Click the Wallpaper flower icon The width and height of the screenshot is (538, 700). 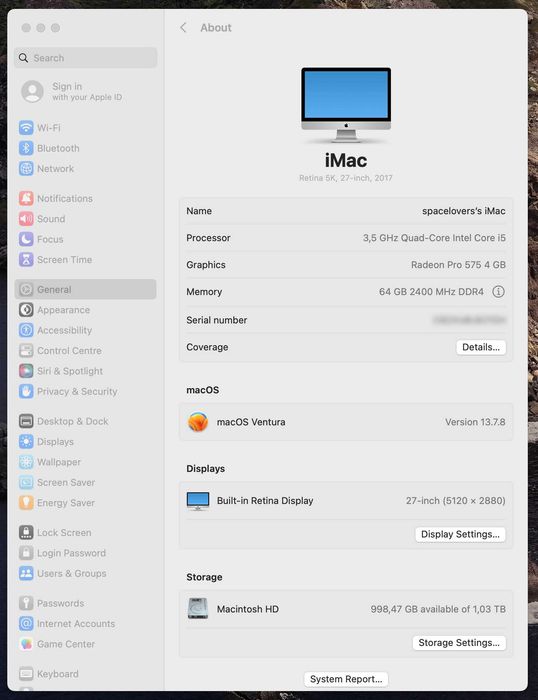click(x=26, y=462)
